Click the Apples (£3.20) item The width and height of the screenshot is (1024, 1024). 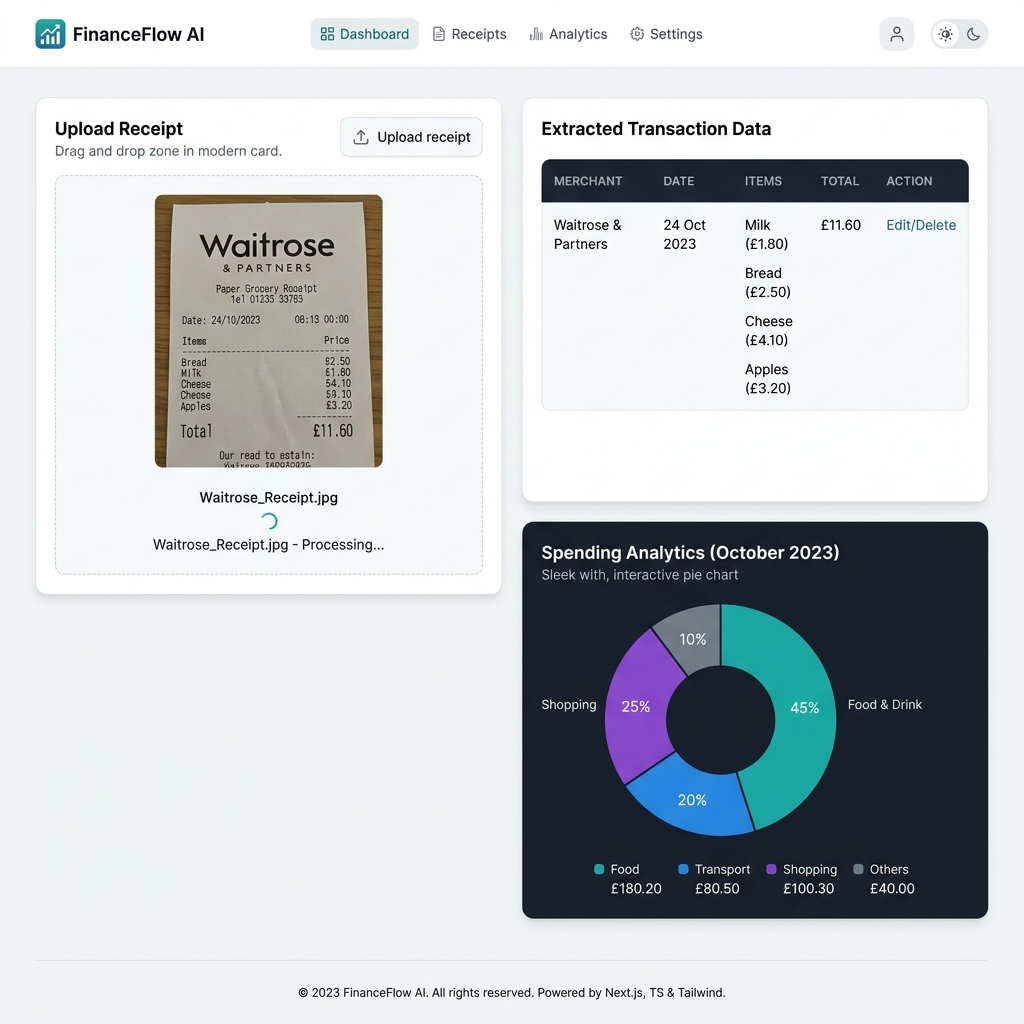(x=768, y=379)
